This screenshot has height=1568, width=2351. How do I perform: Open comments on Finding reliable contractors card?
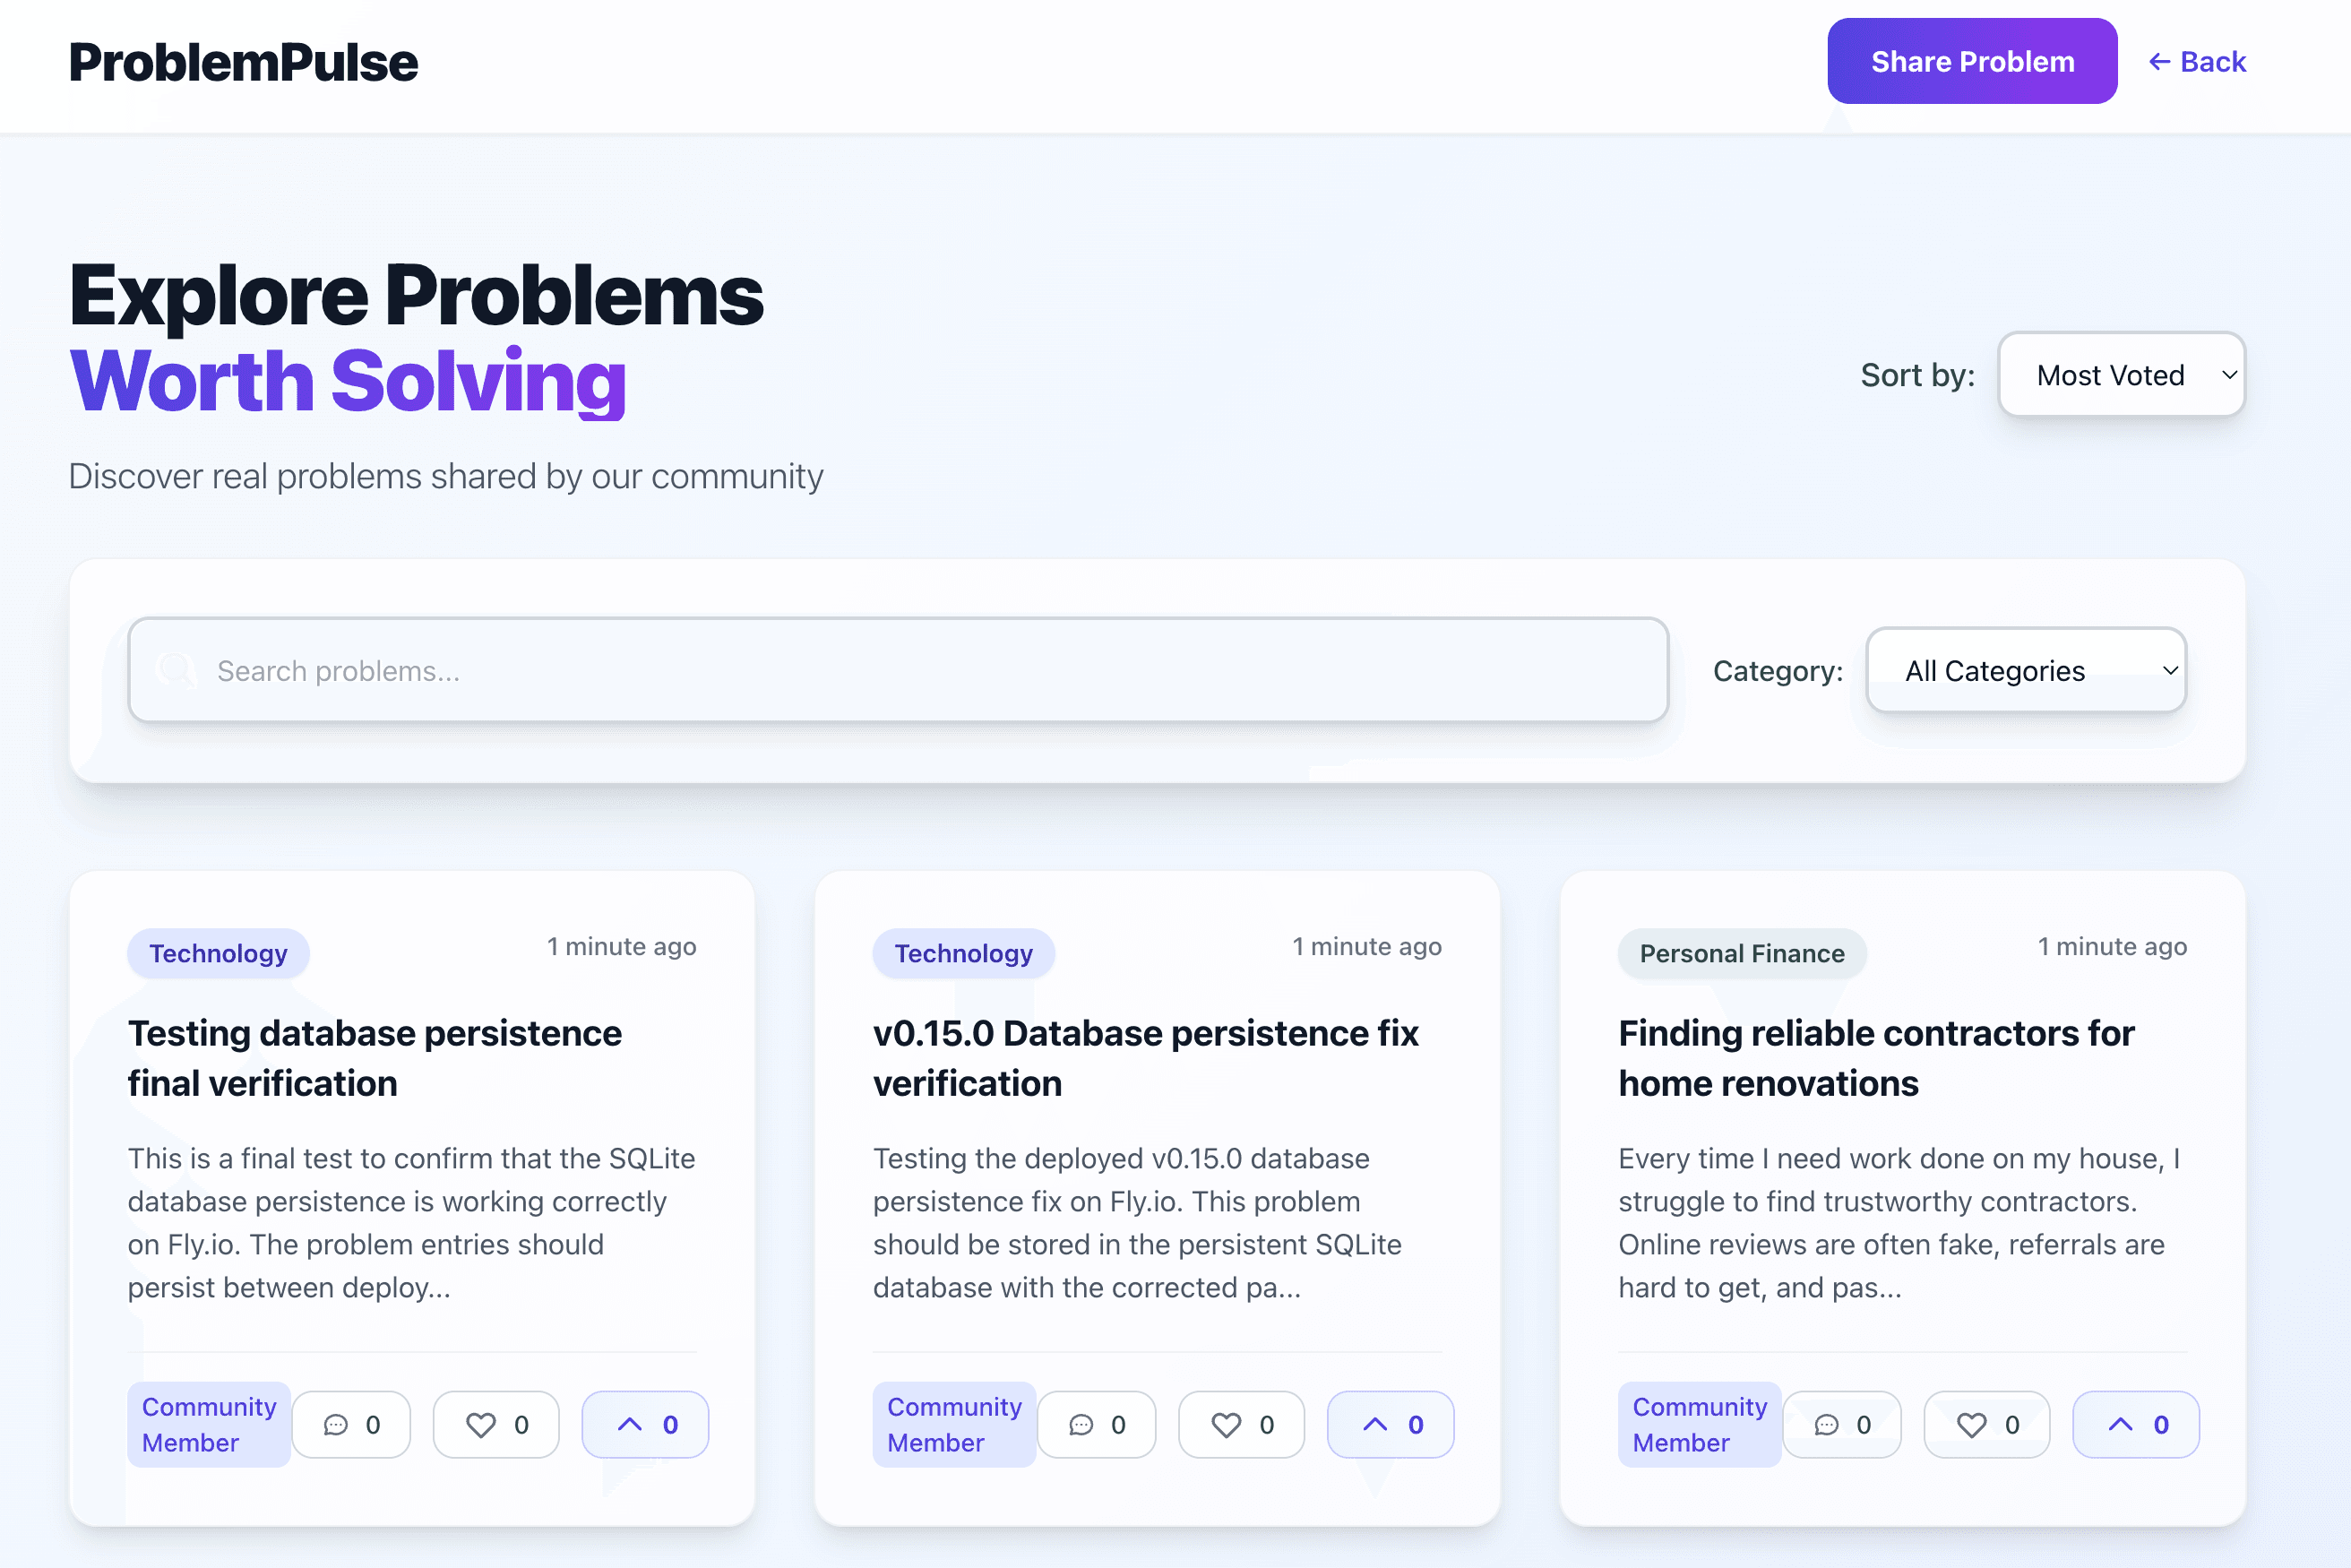(1842, 1424)
